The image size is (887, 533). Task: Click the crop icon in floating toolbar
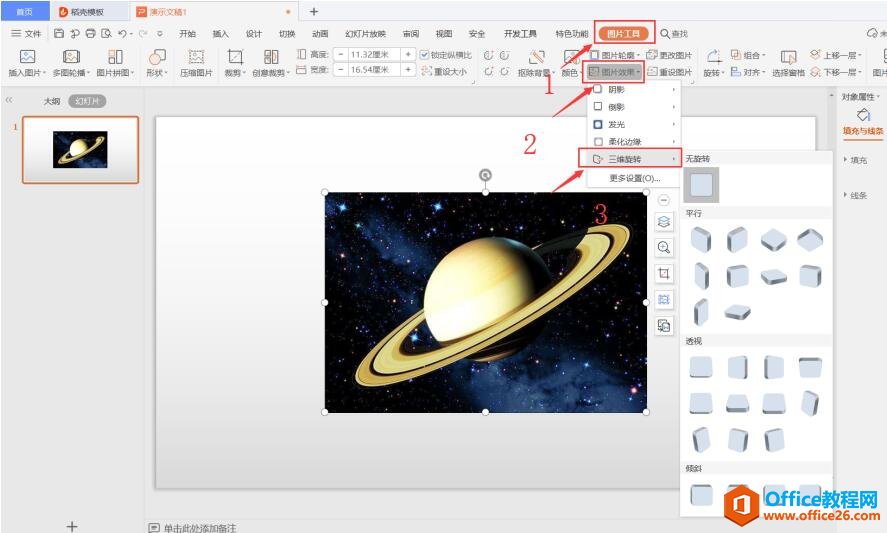tap(664, 273)
